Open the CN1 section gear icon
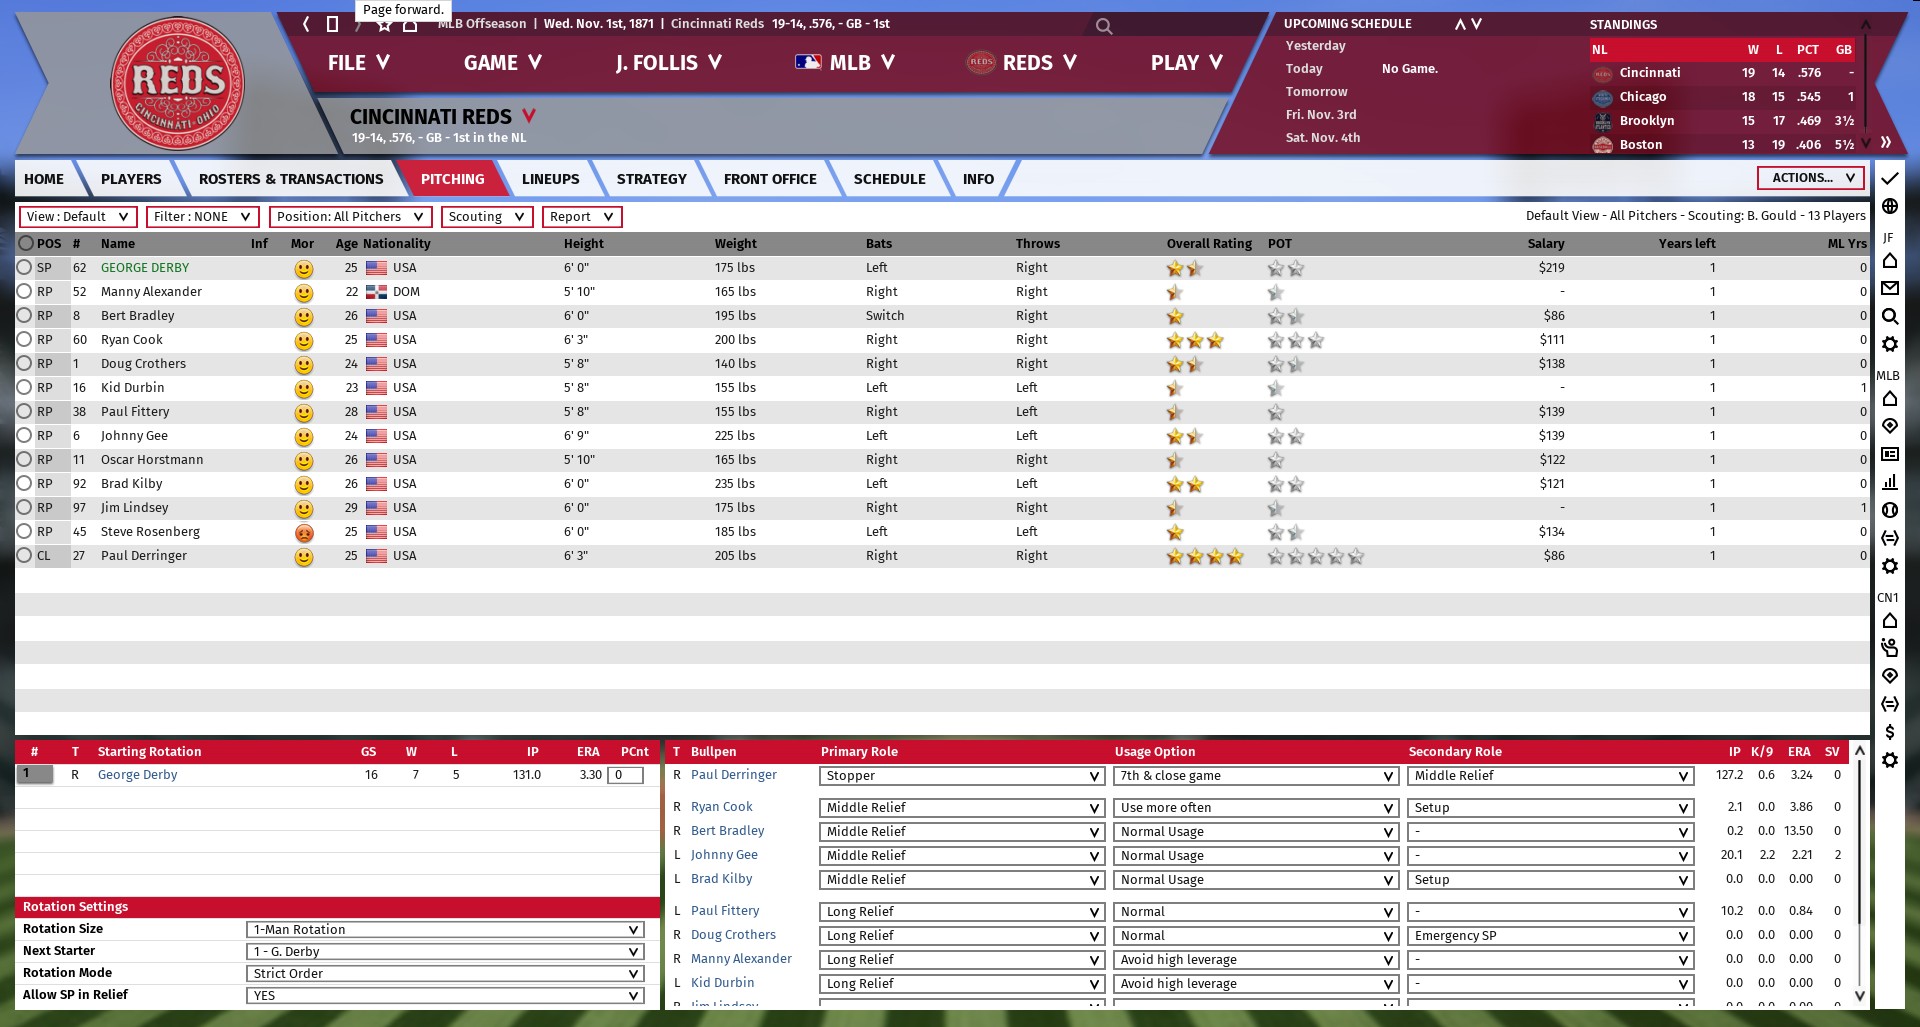 pos(1889,760)
